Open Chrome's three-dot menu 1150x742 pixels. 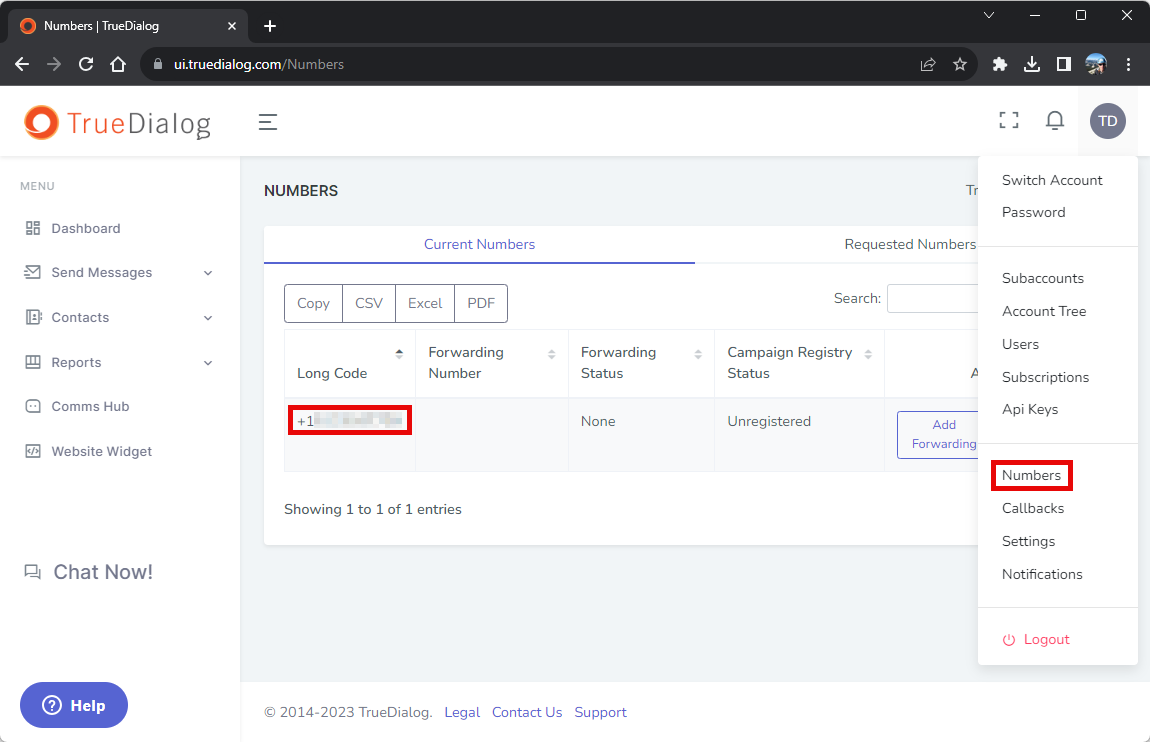coord(1128,65)
